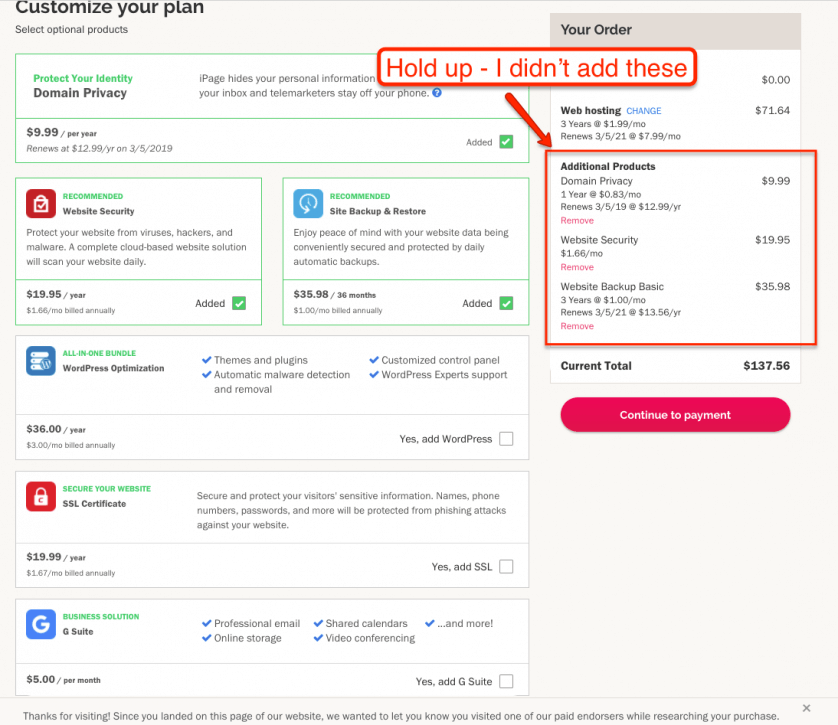Click the $5.00 / per month price
Image resolution: width=838 pixels, height=725 pixels.
tap(64, 680)
